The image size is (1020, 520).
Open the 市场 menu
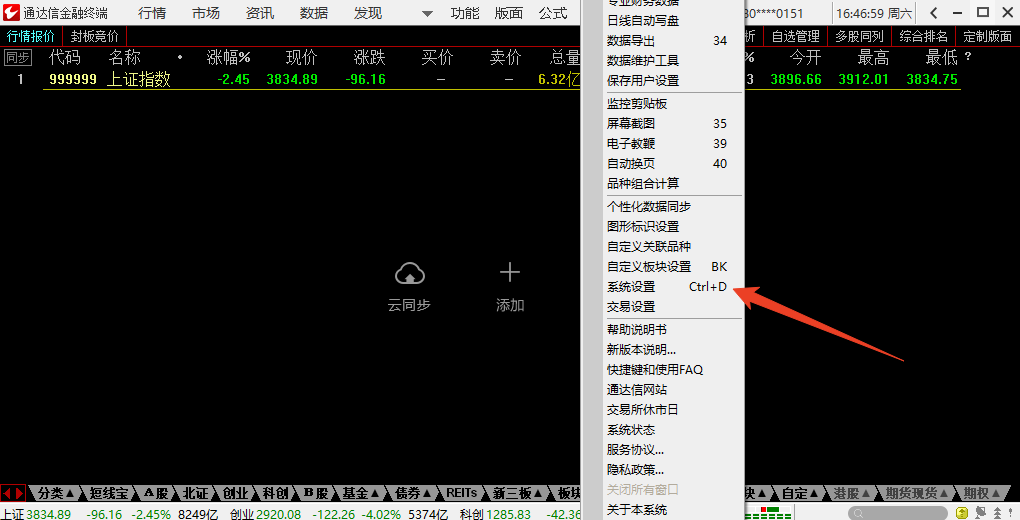tap(206, 13)
